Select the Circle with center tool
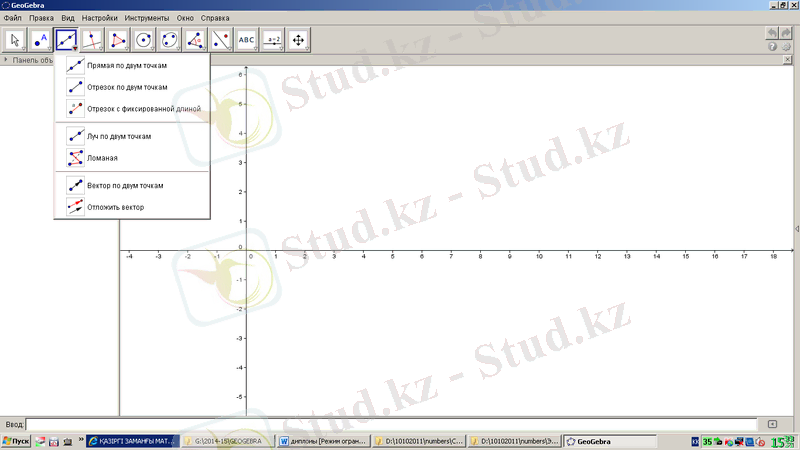 (x=144, y=40)
